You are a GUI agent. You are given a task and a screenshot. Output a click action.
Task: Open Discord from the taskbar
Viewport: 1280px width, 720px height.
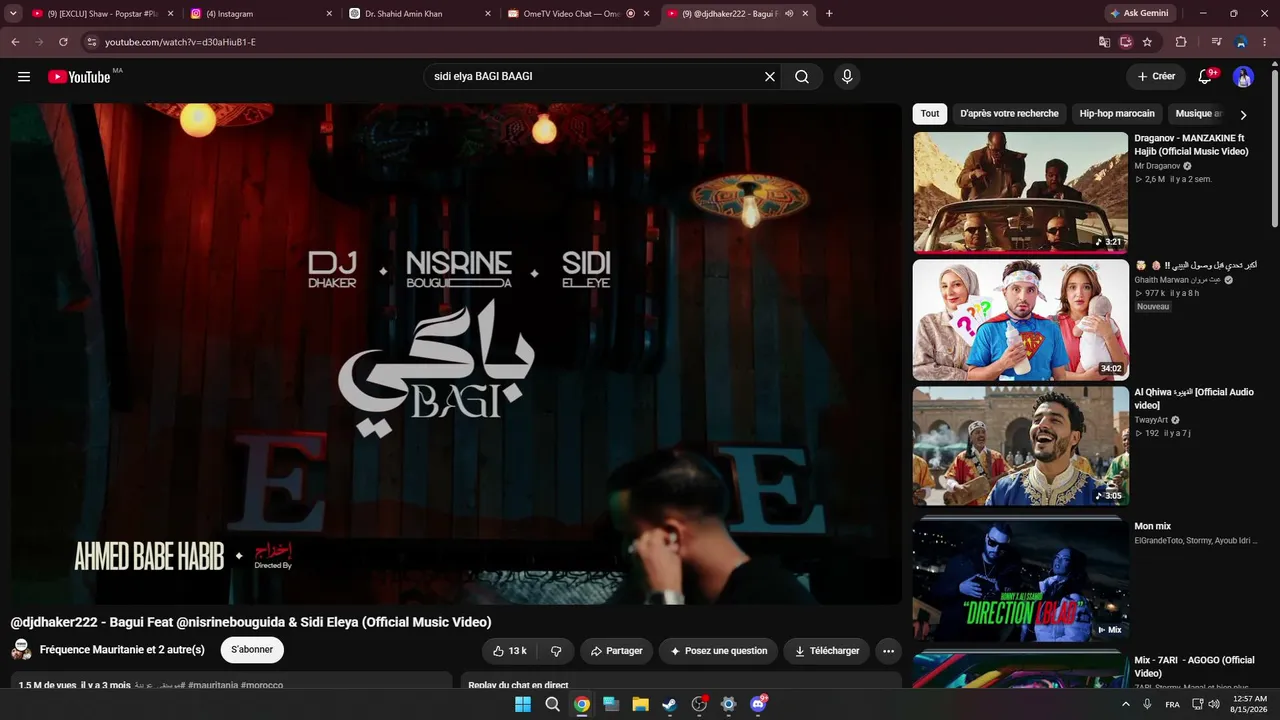tap(758, 704)
